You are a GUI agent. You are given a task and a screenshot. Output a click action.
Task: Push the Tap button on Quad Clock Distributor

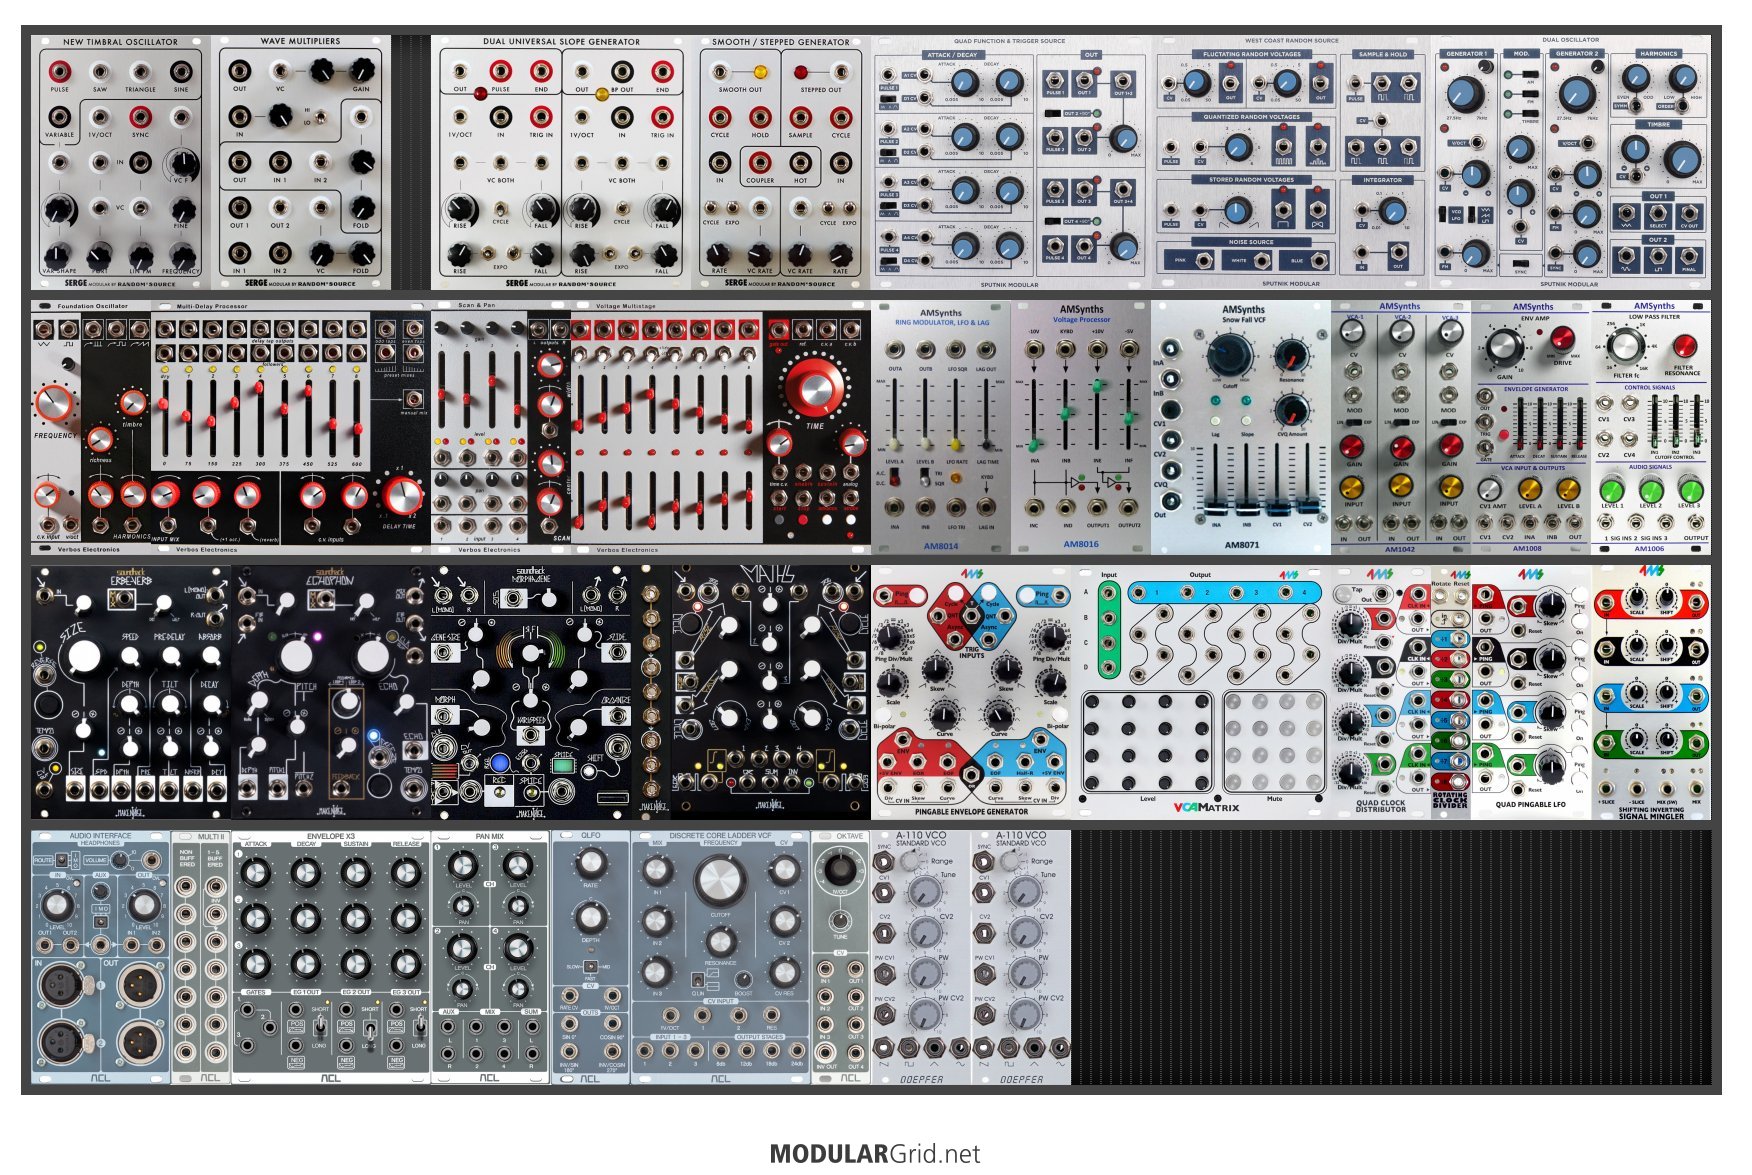coord(1344,594)
